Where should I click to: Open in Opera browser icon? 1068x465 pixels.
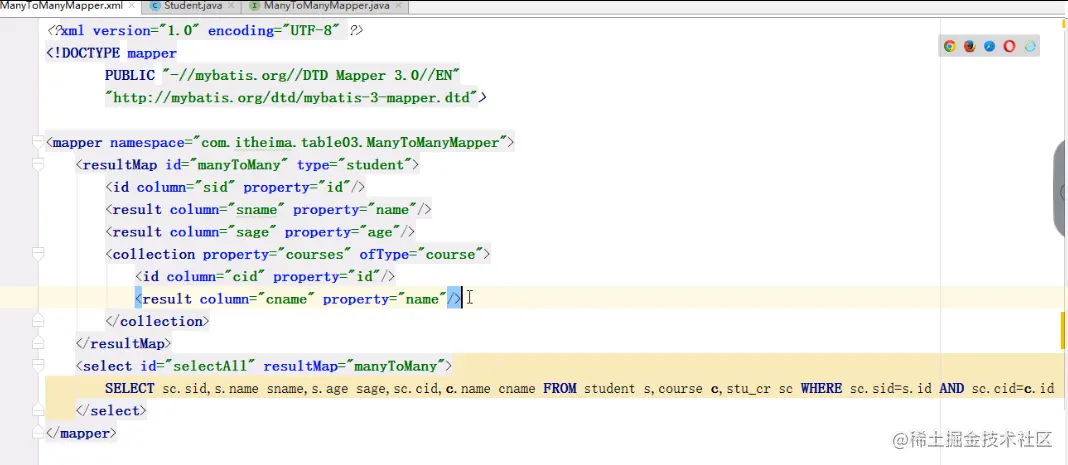tap(1009, 46)
